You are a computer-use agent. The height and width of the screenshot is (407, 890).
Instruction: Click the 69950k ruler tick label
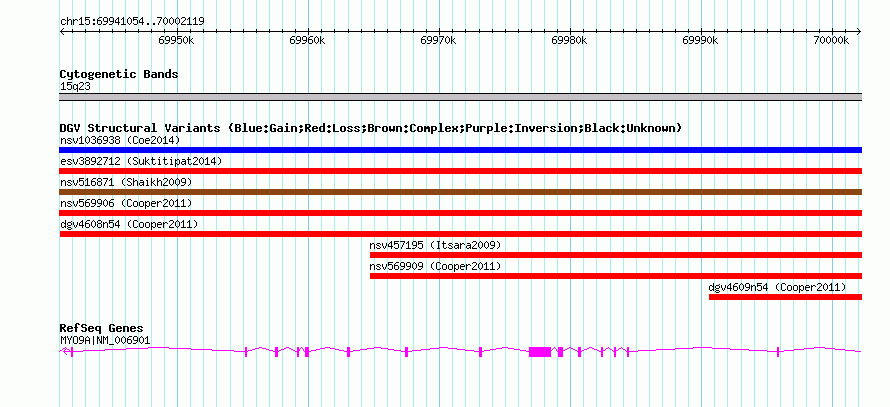click(177, 40)
